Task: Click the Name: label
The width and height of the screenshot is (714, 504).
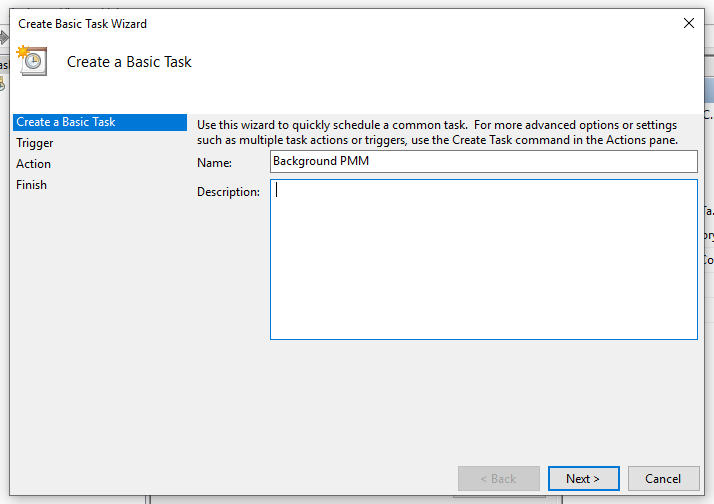Action: [x=214, y=163]
